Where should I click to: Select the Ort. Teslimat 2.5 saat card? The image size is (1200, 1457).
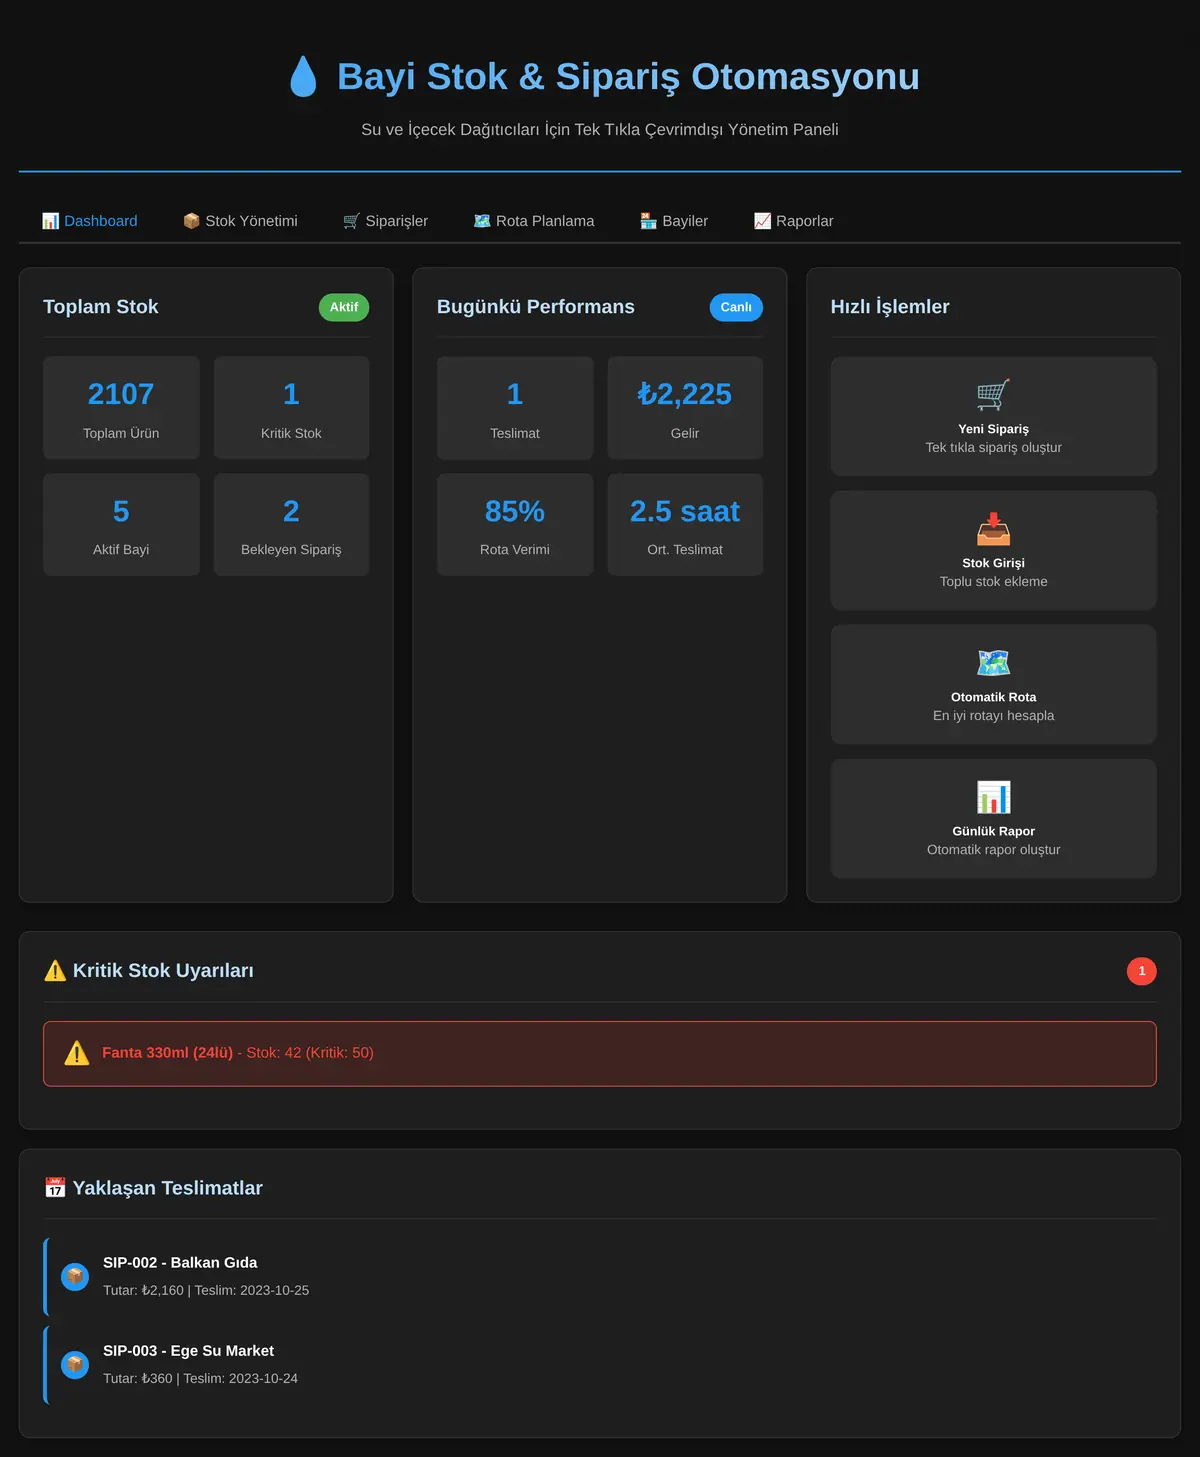685,525
